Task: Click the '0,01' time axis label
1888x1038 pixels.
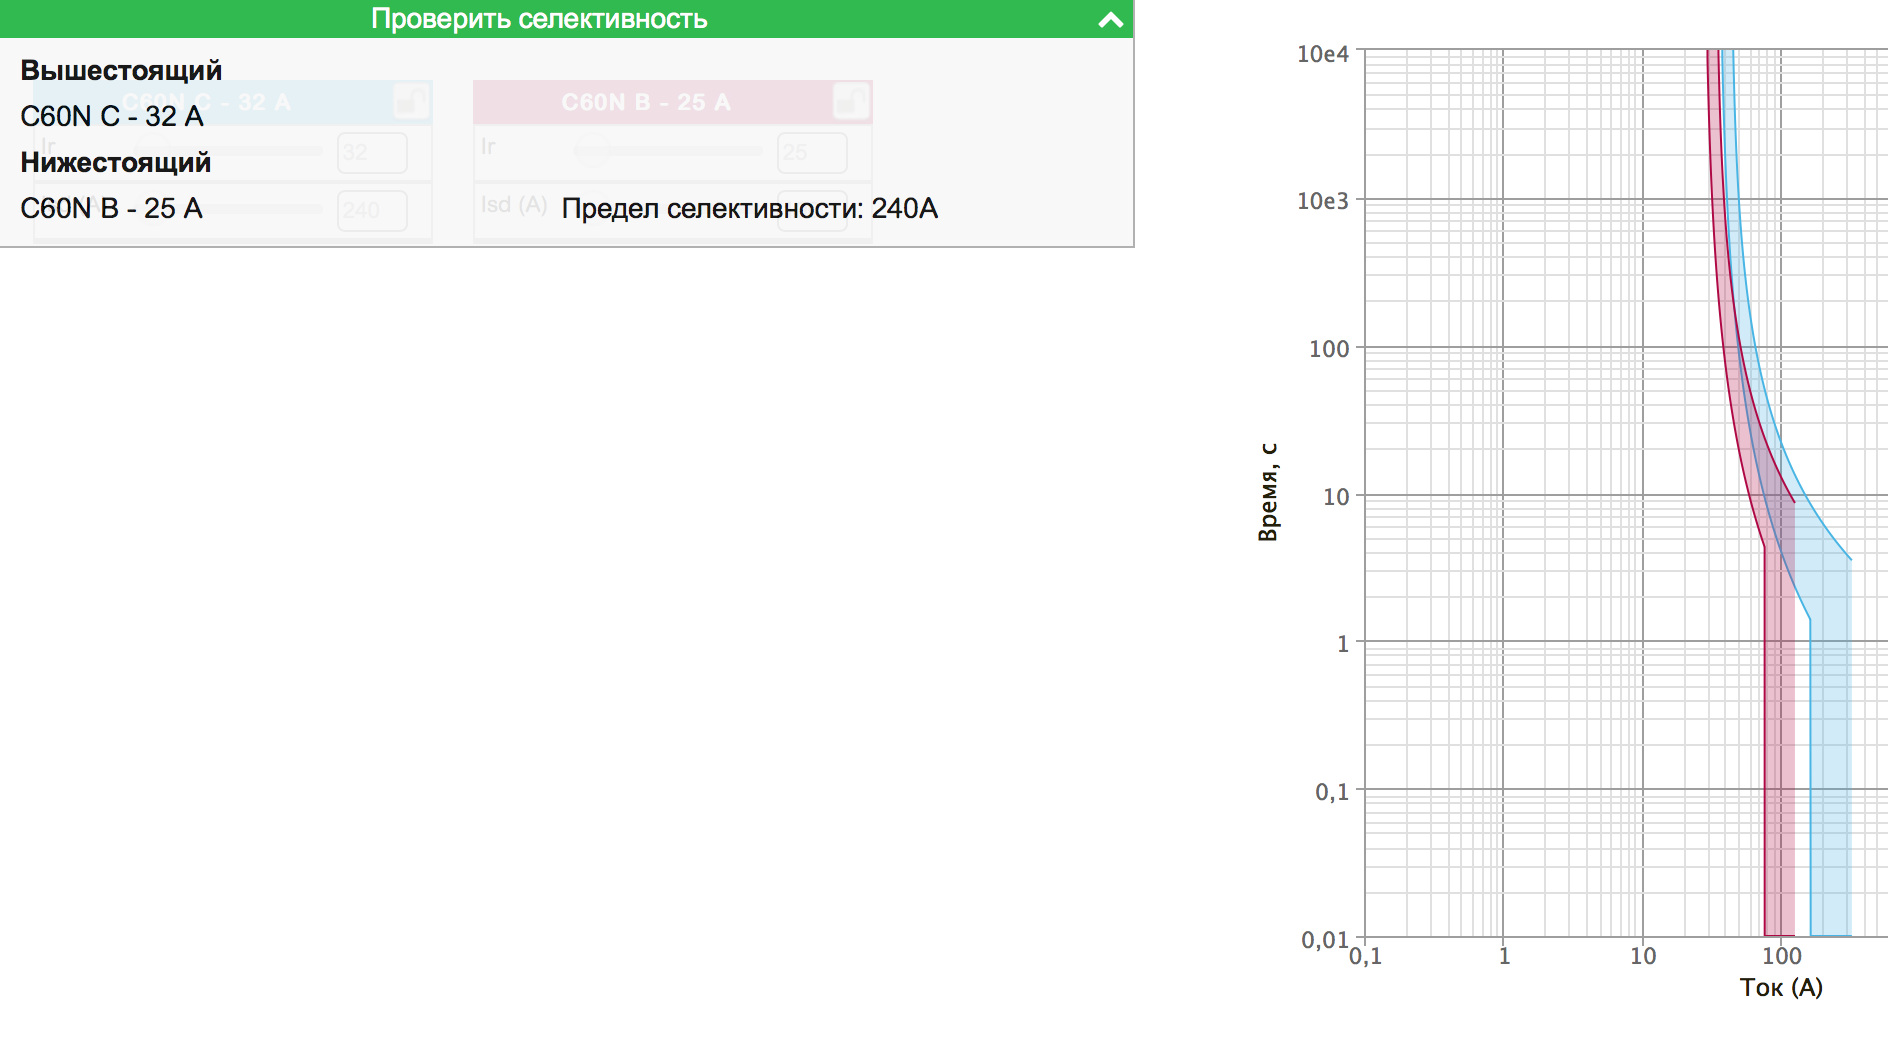Action: 1324,939
